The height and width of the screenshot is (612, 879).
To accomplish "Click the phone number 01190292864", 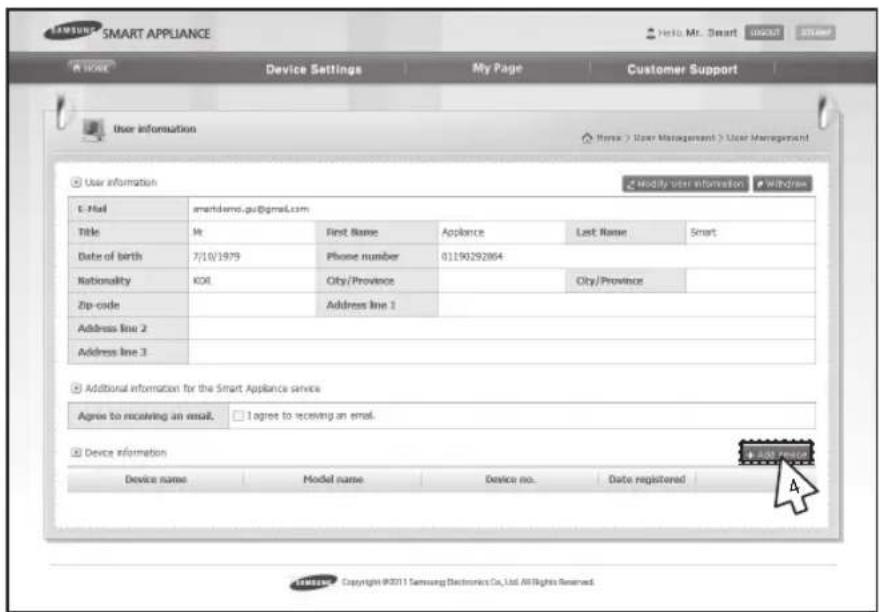I will coord(471,257).
